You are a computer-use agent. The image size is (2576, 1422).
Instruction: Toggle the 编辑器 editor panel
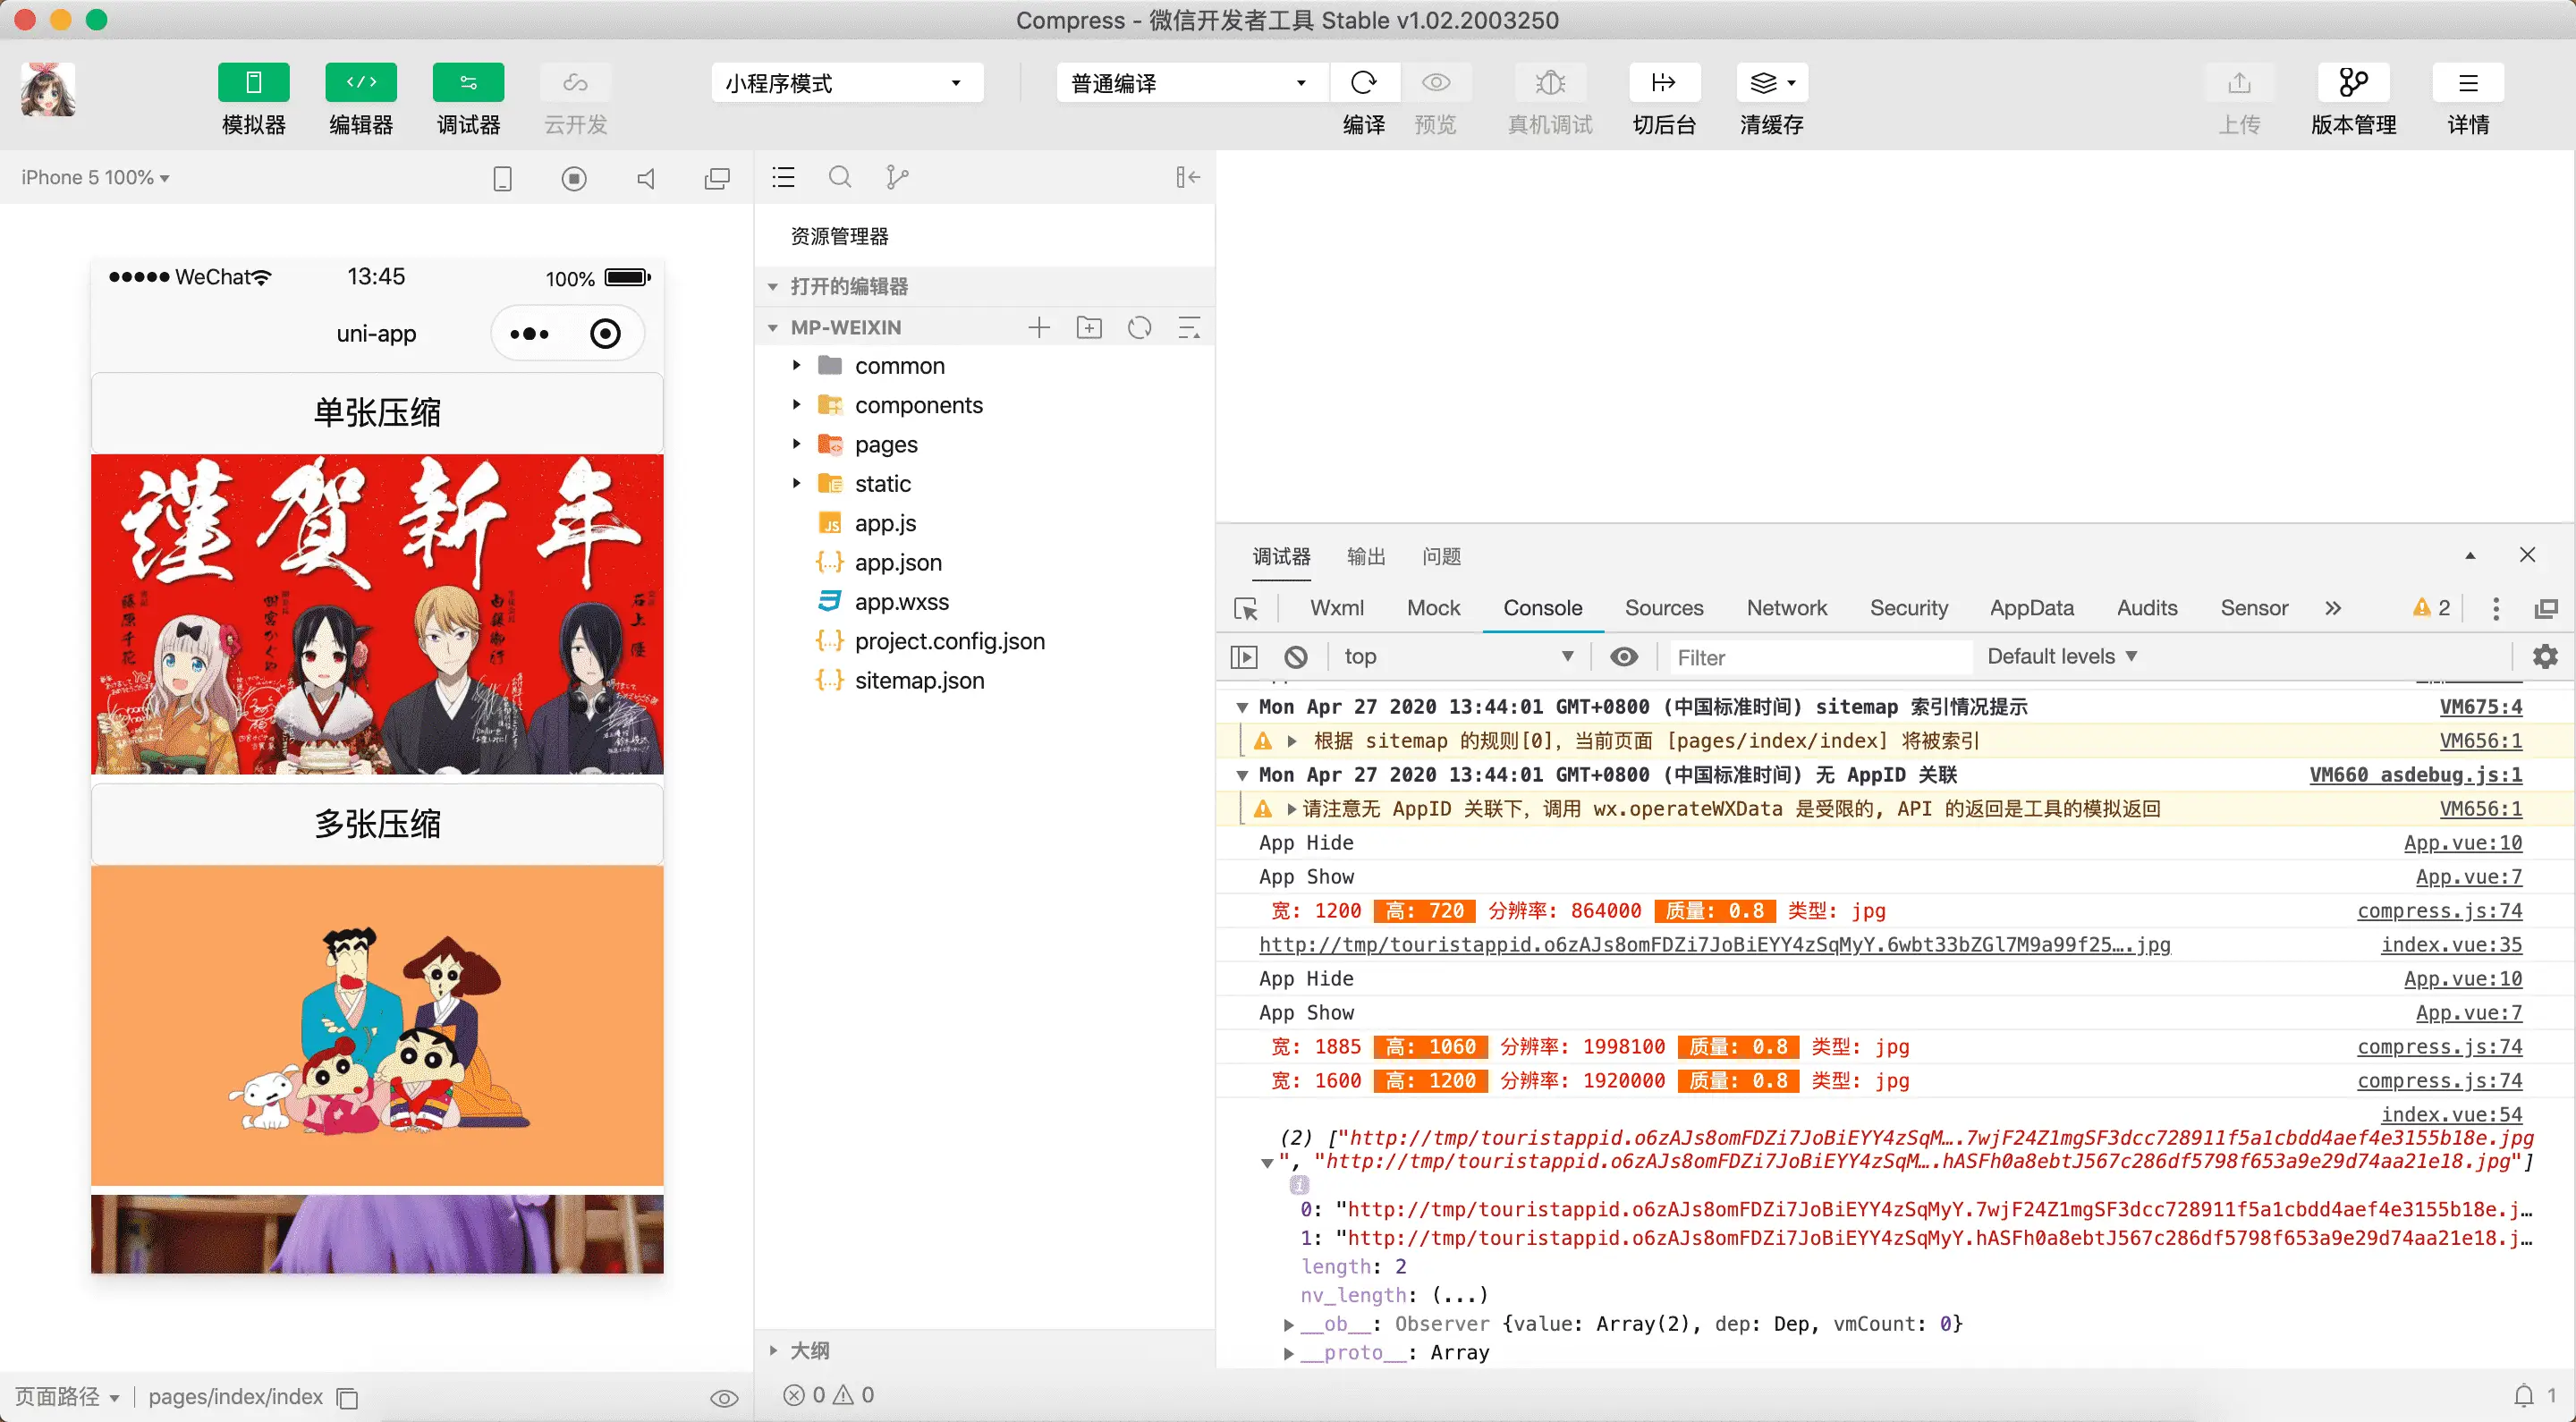(x=360, y=82)
